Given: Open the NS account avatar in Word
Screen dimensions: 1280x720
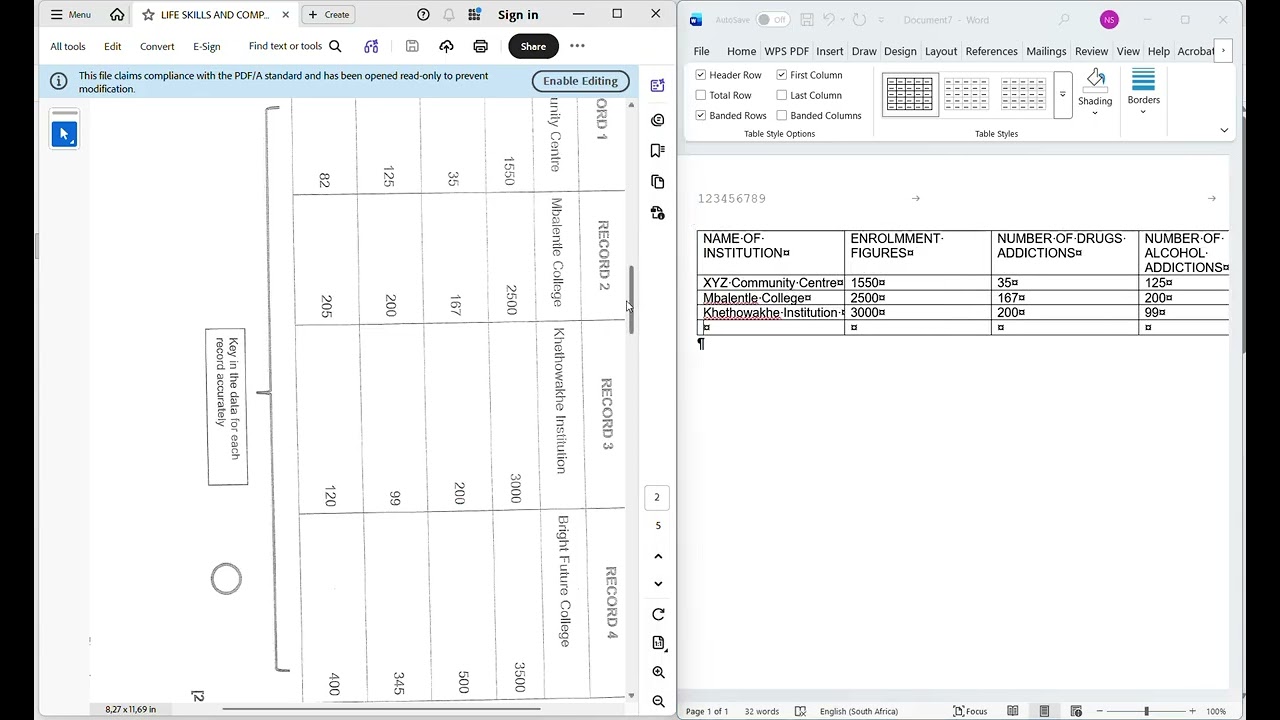Looking at the screenshot, I should 1108,20.
